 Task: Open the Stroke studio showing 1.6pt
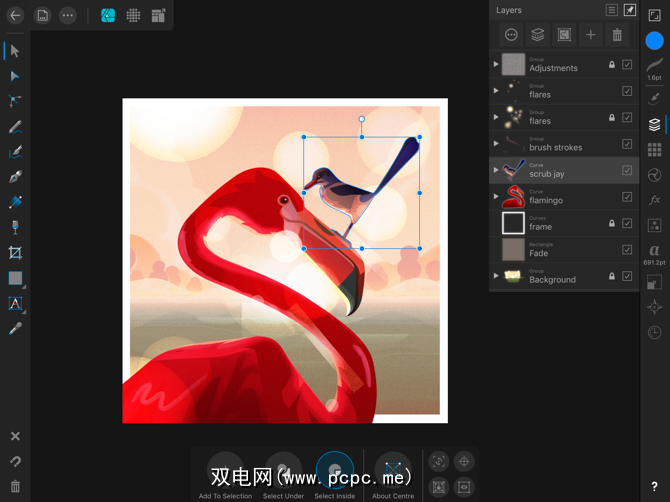point(654,70)
